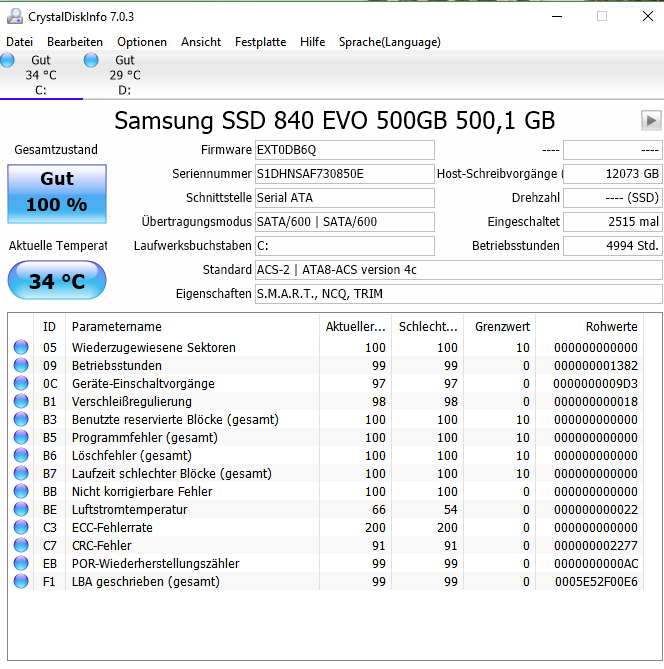Viewport: 664px width, 669px height.
Task: Select 'Verschleißregulierung' parameter name
Action: (x=132, y=401)
